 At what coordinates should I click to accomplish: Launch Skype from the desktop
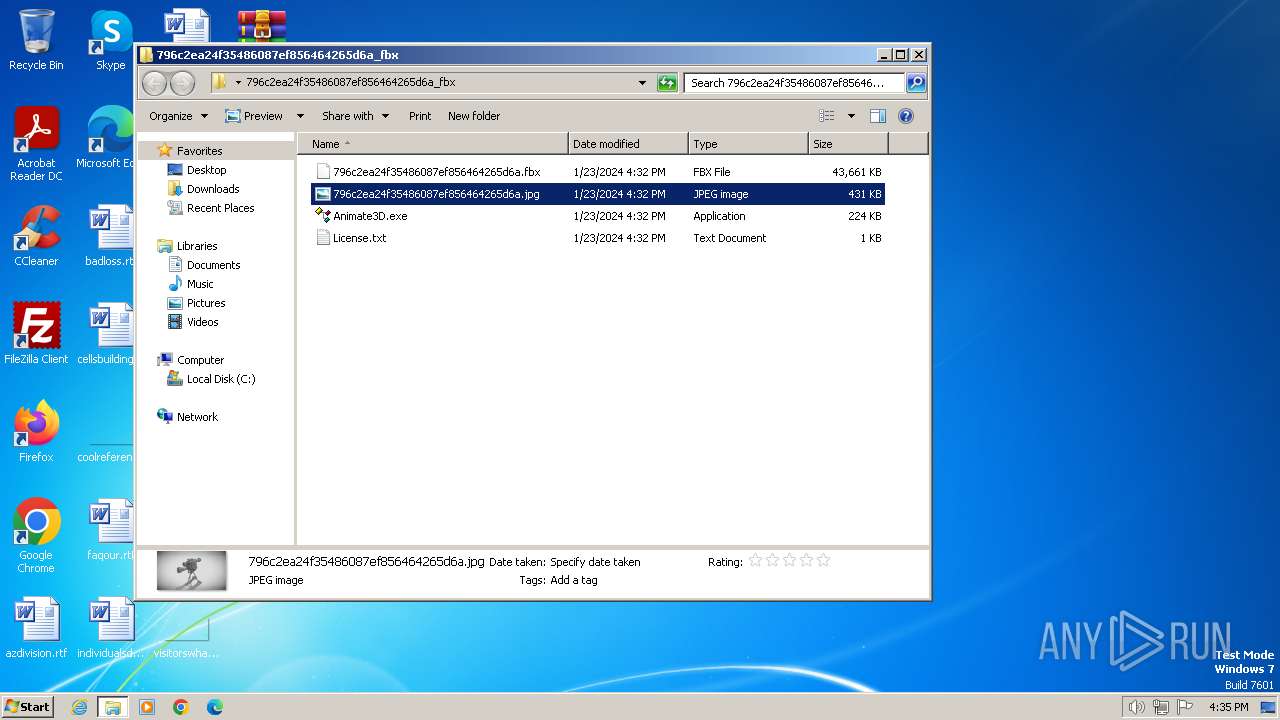[110, 40]
